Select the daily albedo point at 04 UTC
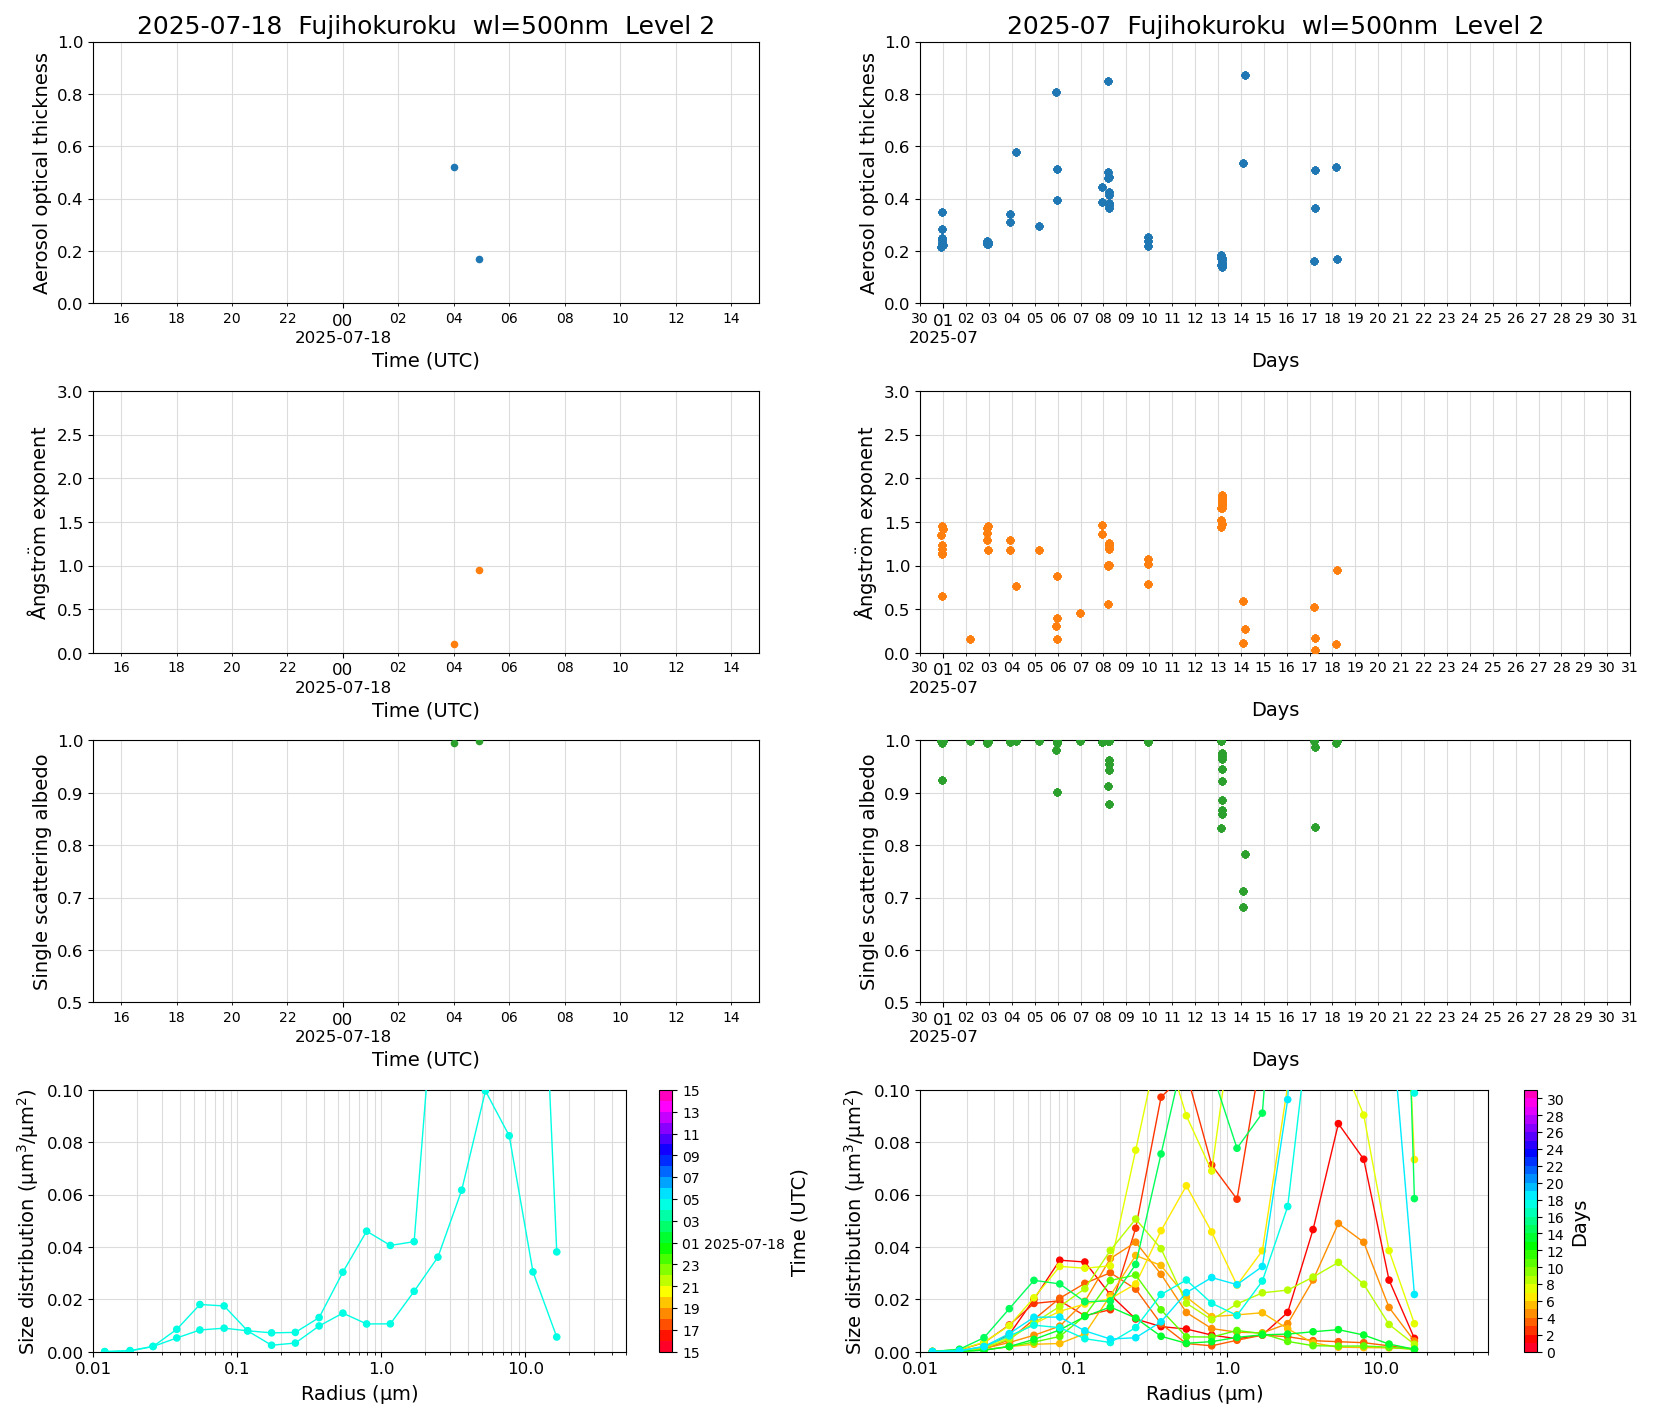This screenshot has height=1420, width=1654. (454, 743)
